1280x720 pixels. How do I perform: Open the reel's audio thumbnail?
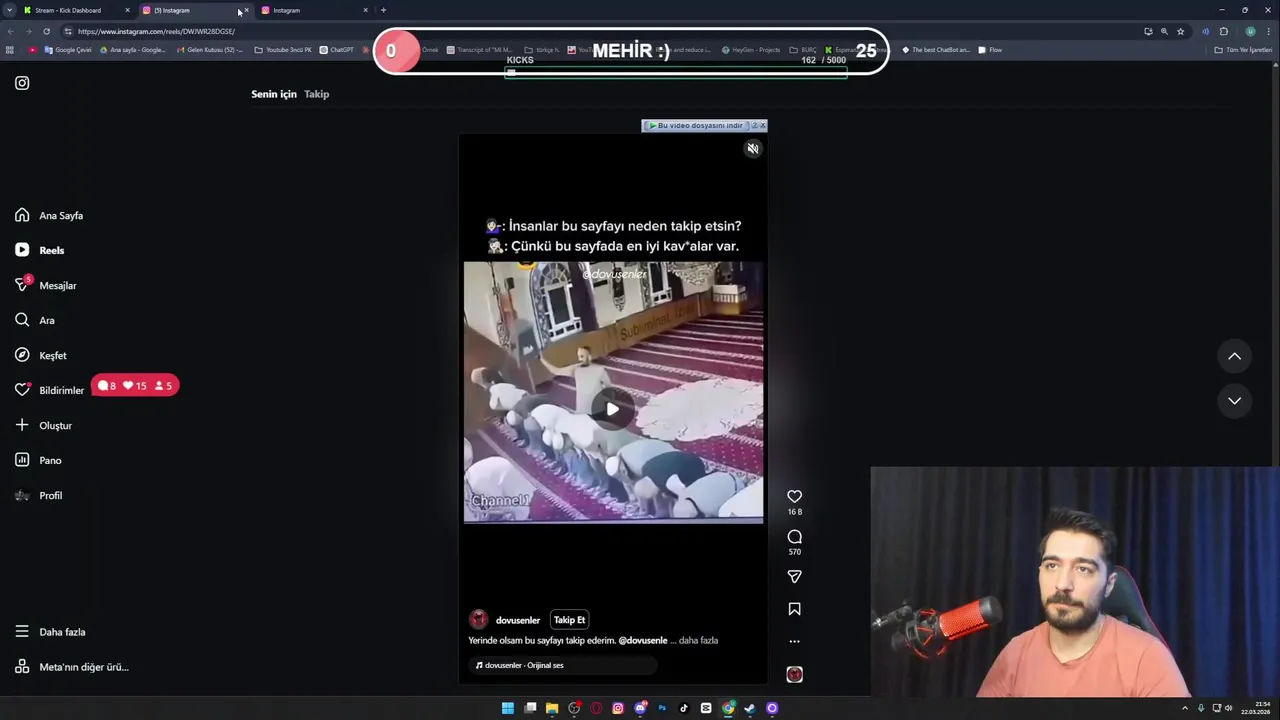click(794, 675)
